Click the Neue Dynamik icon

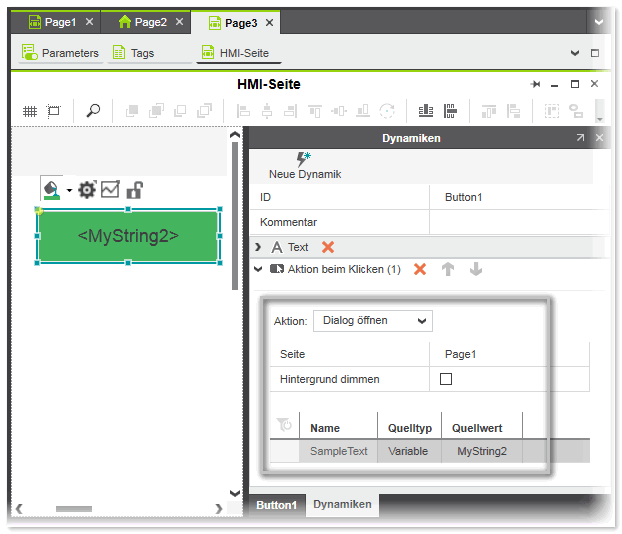[x=303, y=159]
